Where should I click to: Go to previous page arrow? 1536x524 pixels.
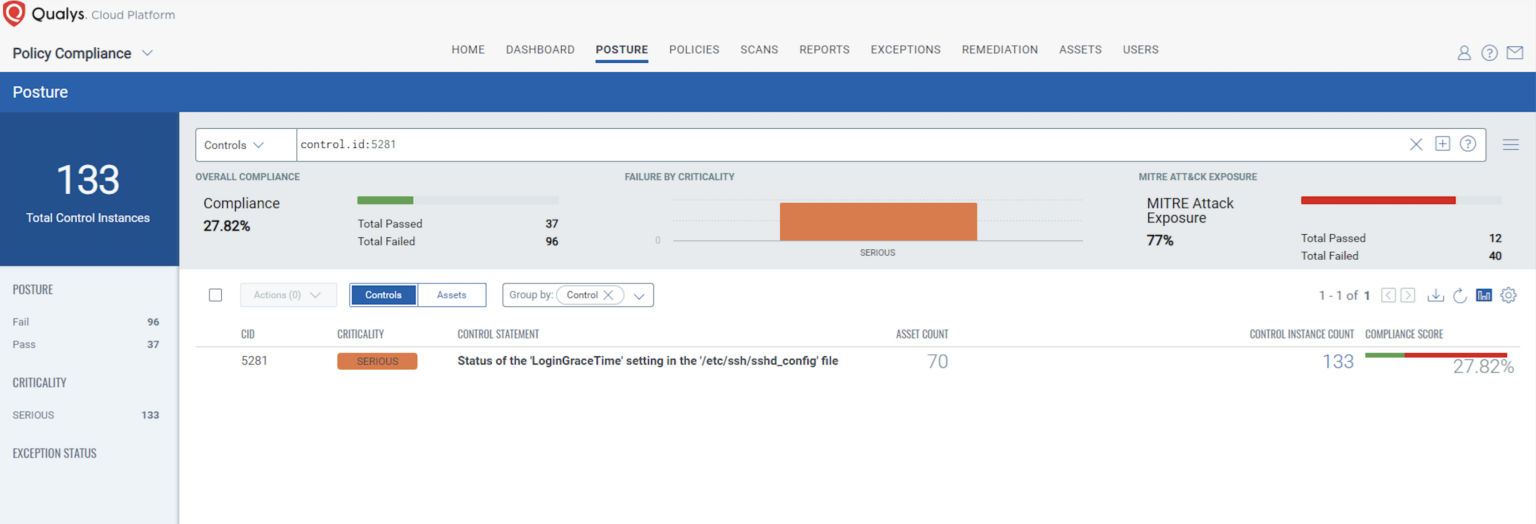(1388, 295)
